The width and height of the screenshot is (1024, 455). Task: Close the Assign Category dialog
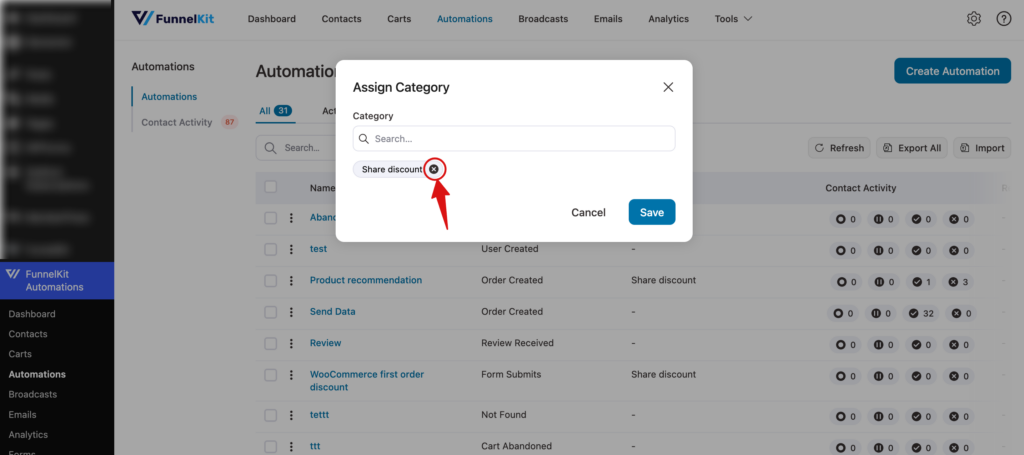tap(668, 87)
